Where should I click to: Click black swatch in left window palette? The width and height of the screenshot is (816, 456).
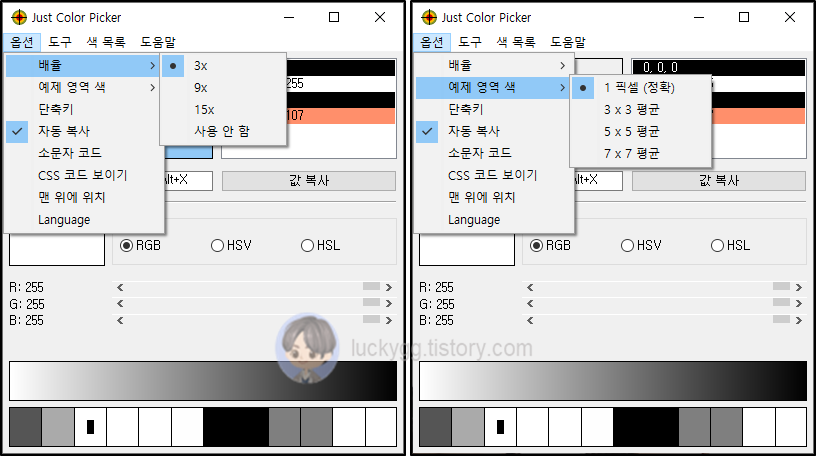tap(236, 427)
